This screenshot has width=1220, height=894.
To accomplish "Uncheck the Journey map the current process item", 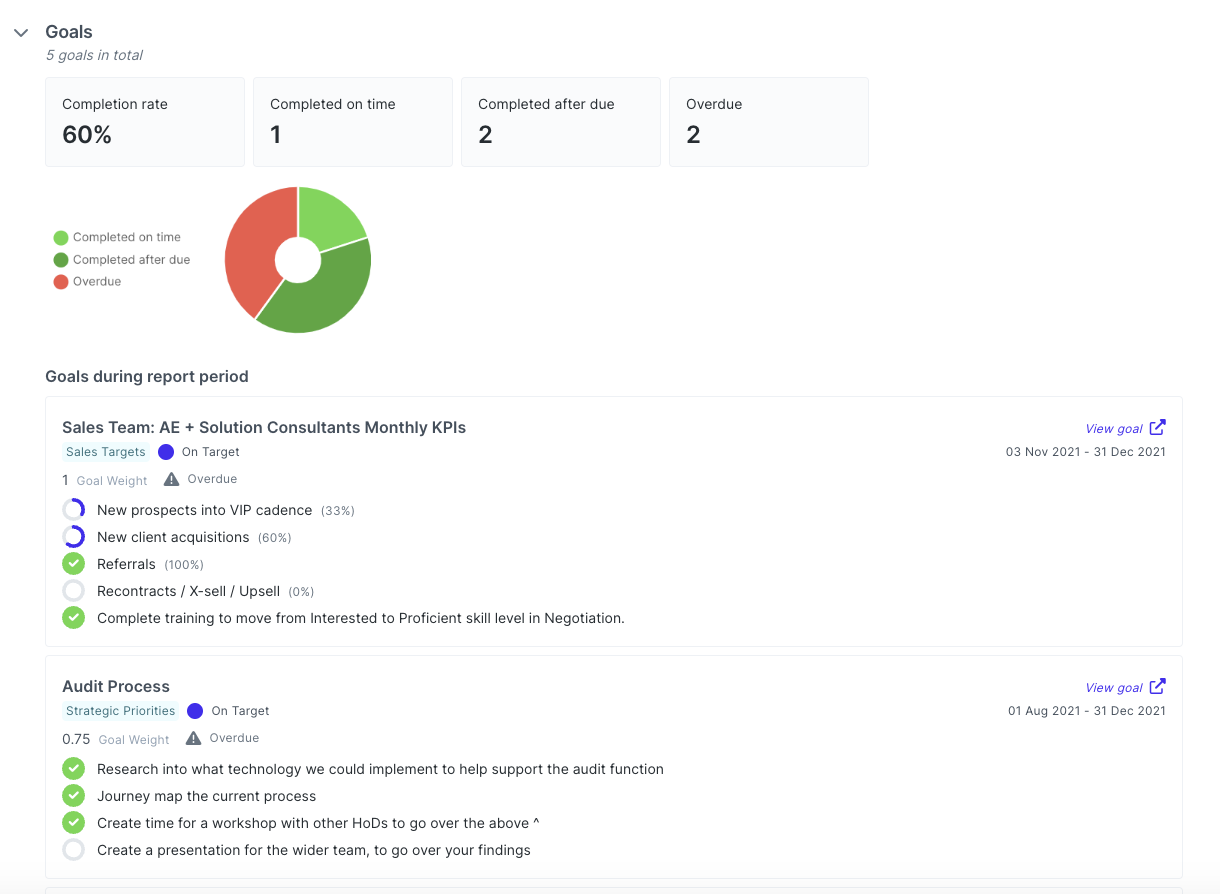I will point(73,796).
